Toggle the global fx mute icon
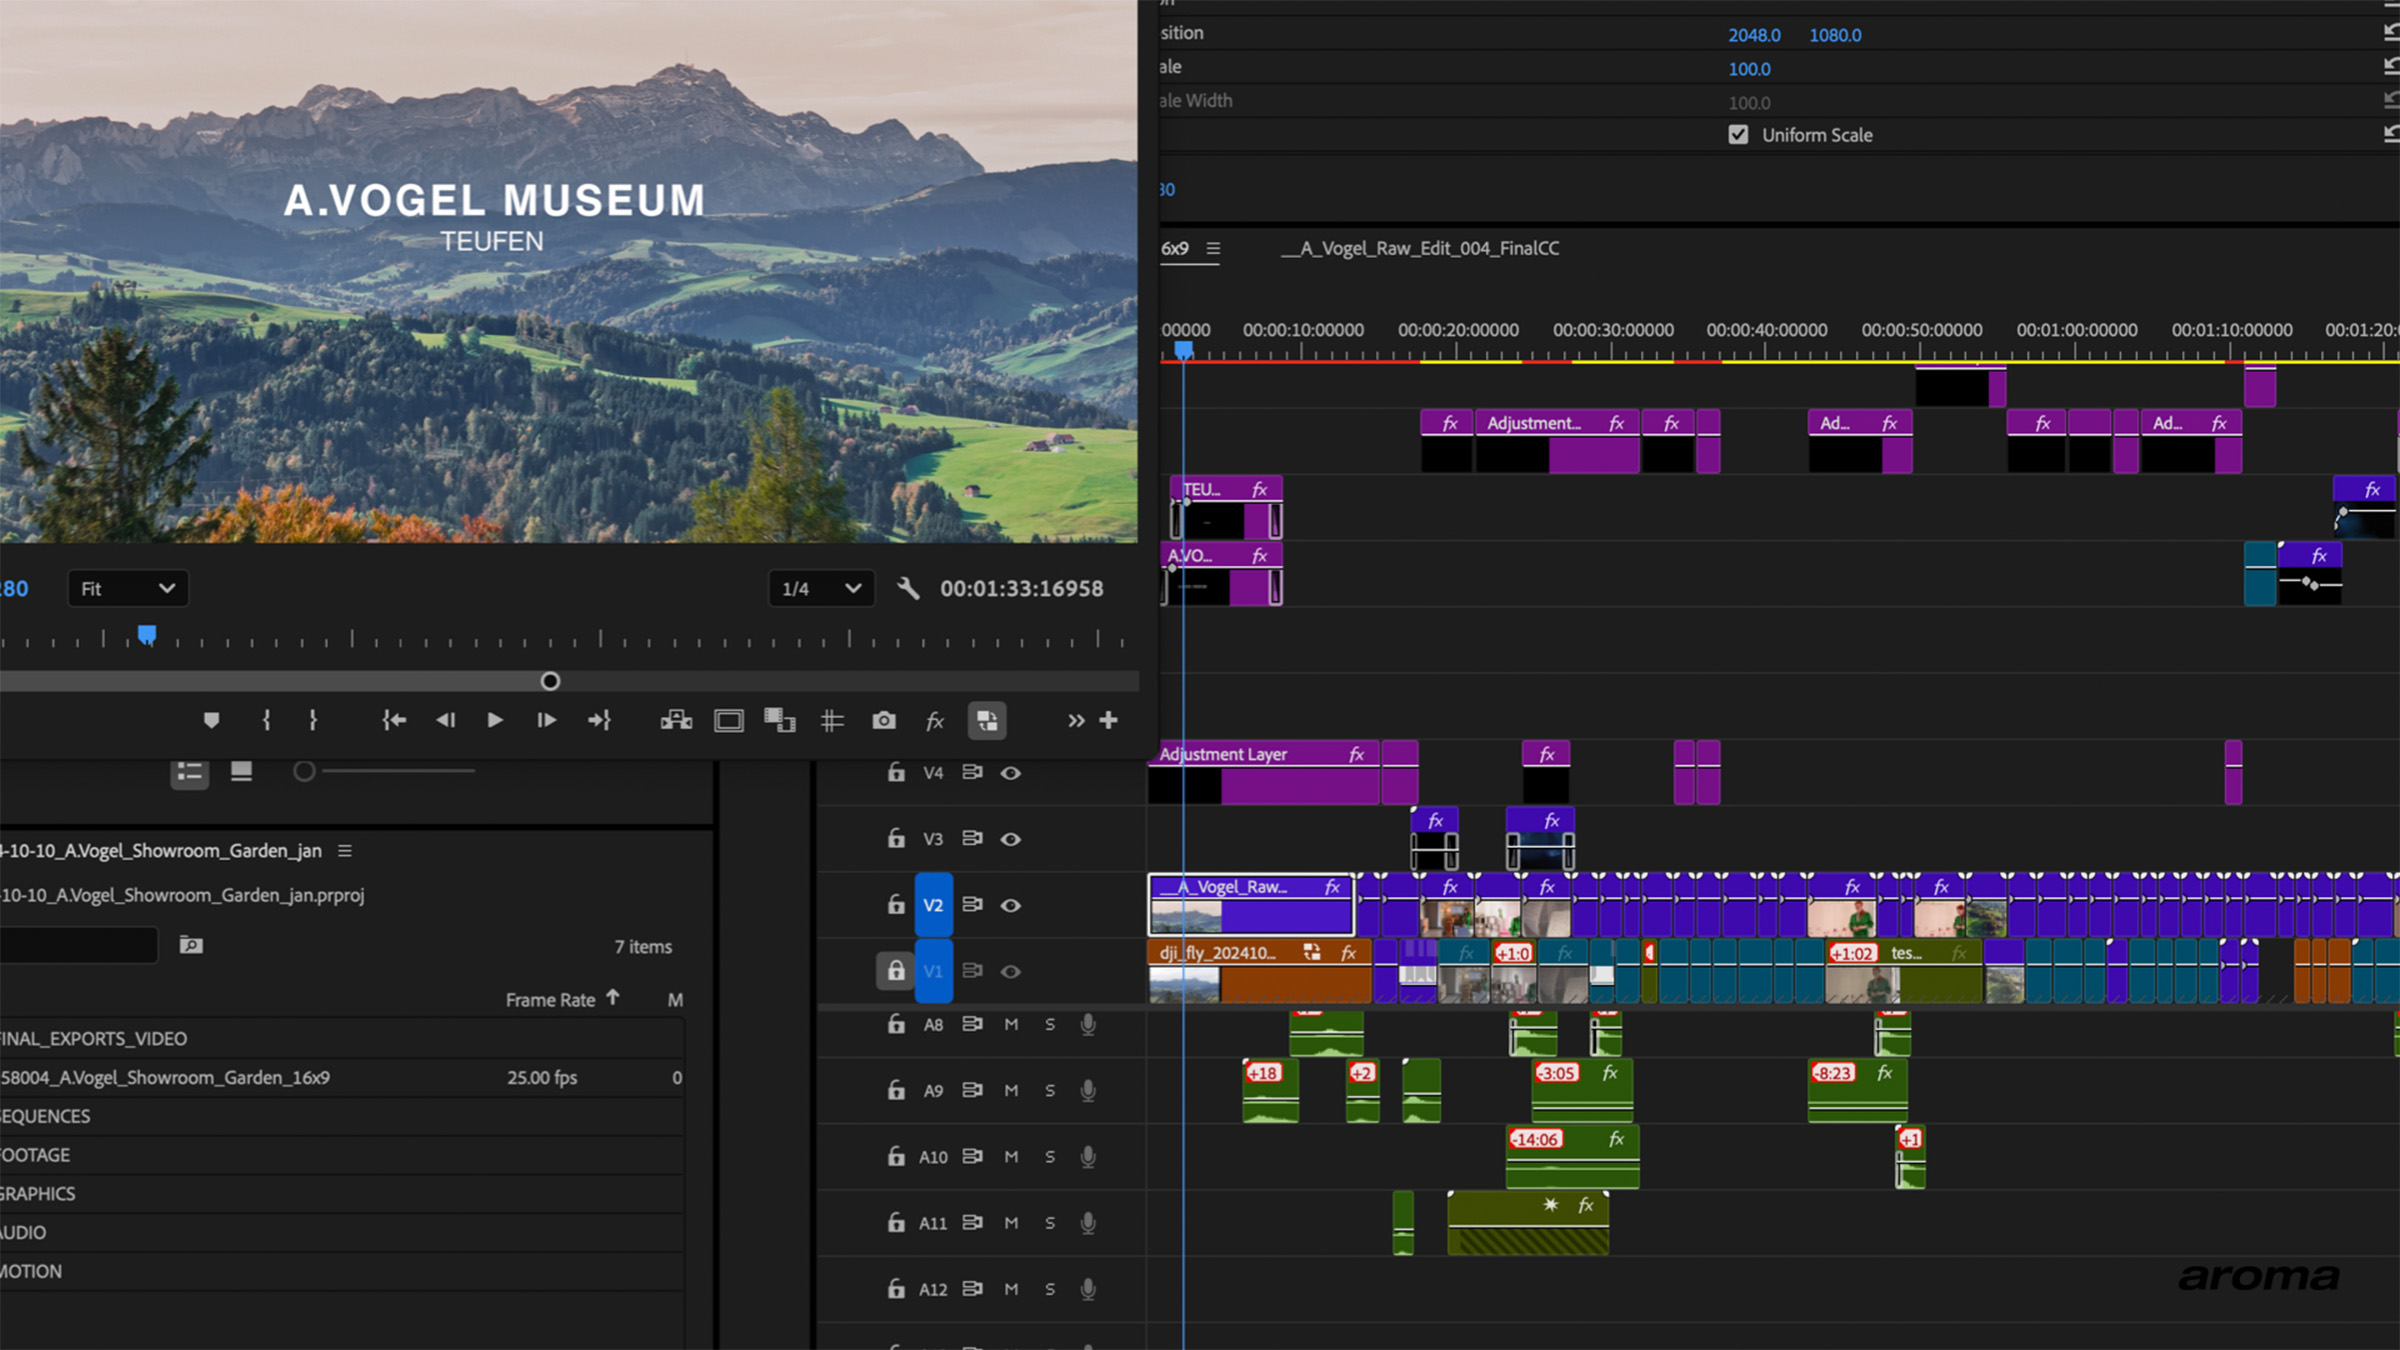Viewport: 2400px width, 1350px height. click(935, 720)
